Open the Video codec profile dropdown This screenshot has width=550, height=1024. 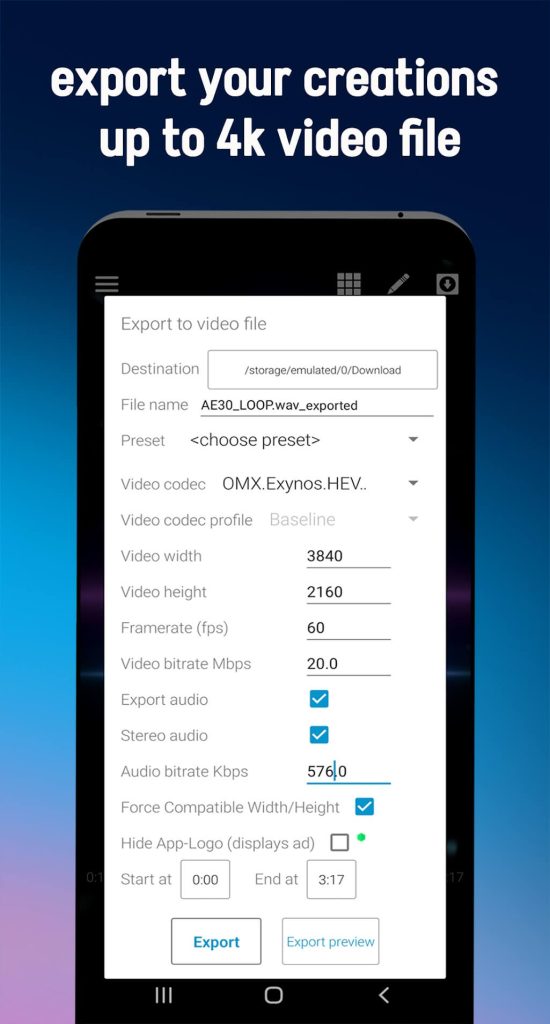[x=344, y=520]
